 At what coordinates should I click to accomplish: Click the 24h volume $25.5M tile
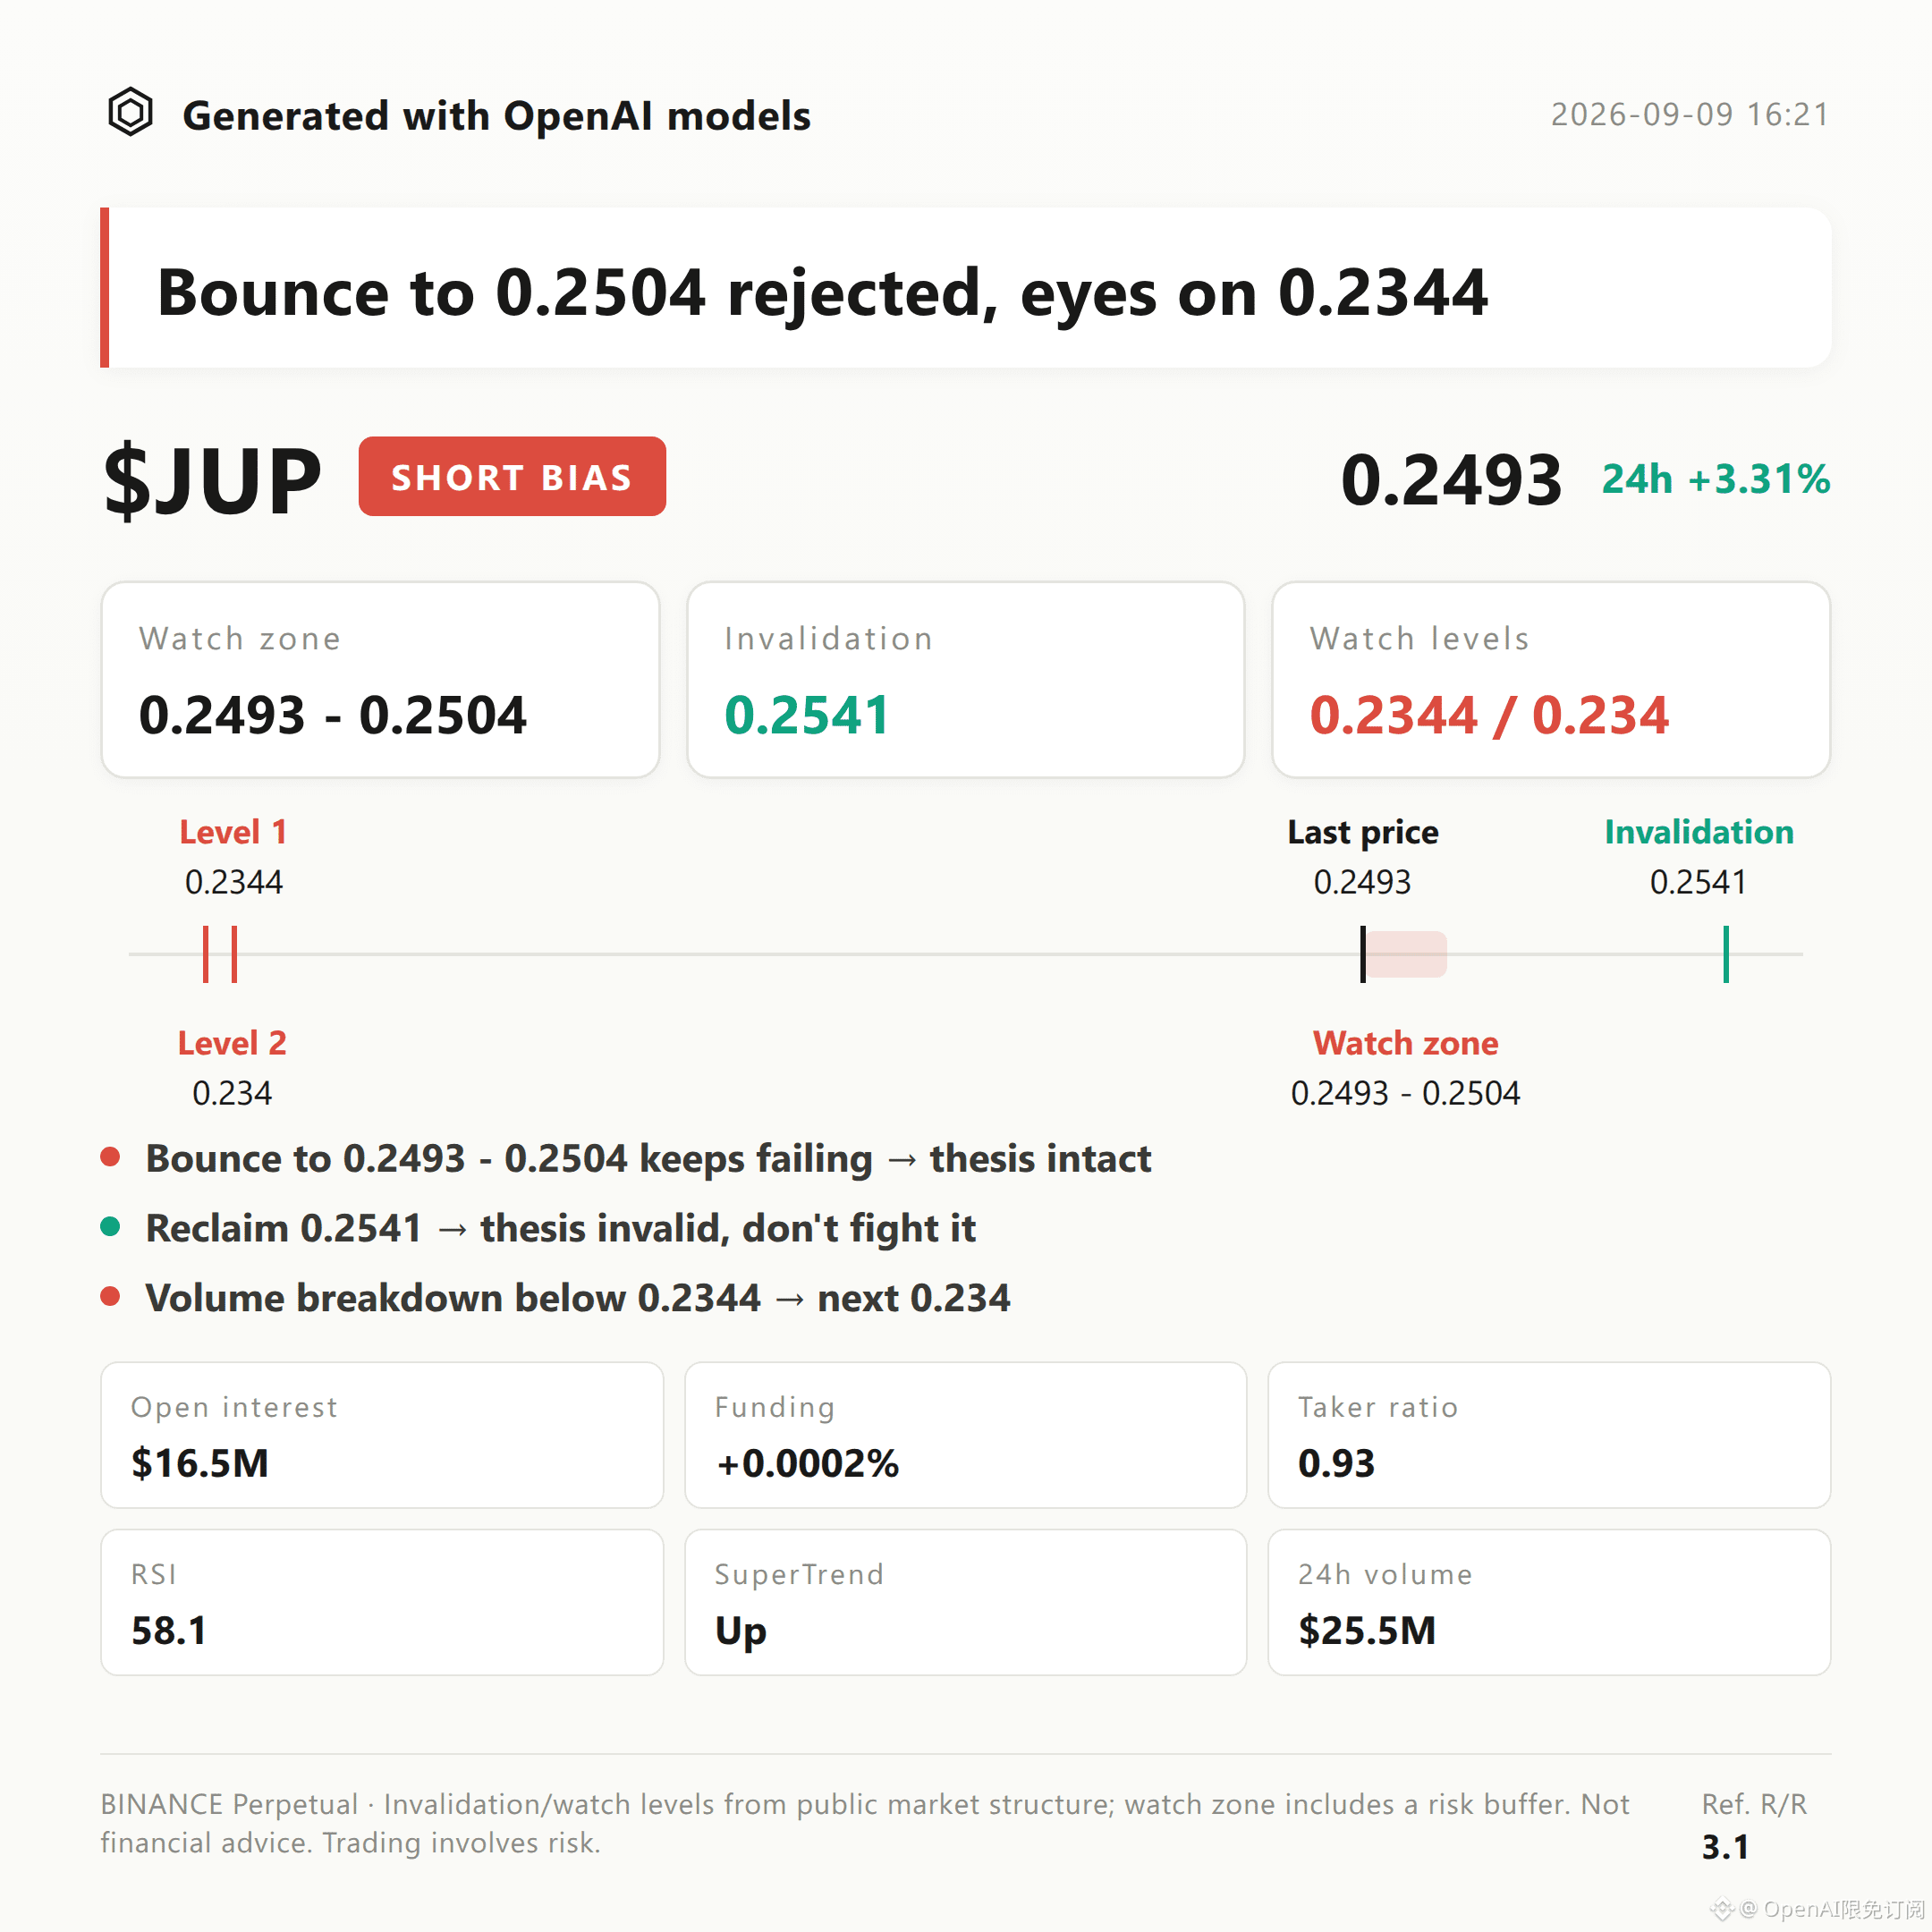pyautogui.click(x=1549, y=1602)
